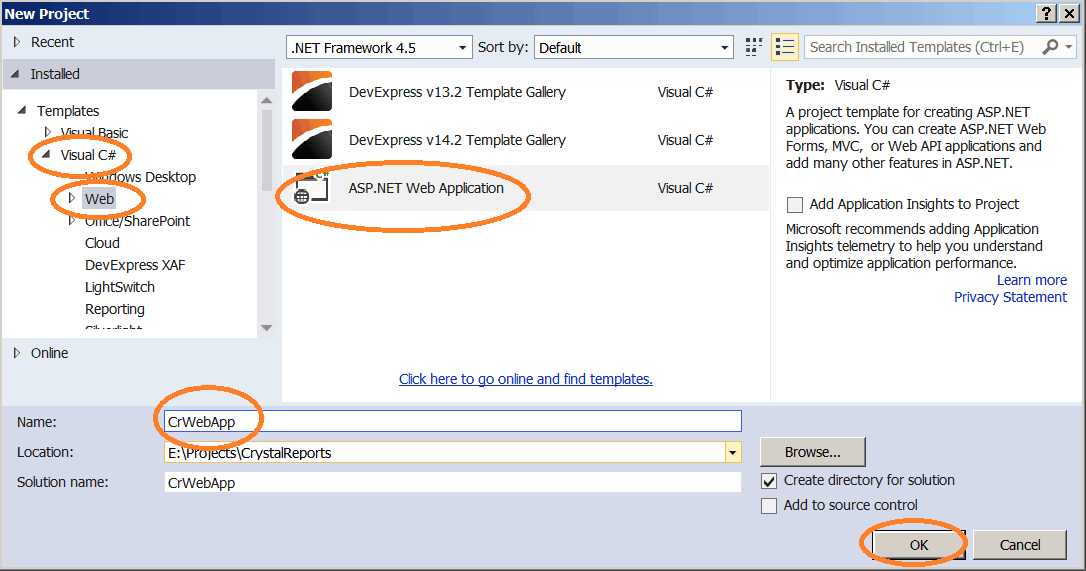Click the Search Installed Templates box

point(923,47)
